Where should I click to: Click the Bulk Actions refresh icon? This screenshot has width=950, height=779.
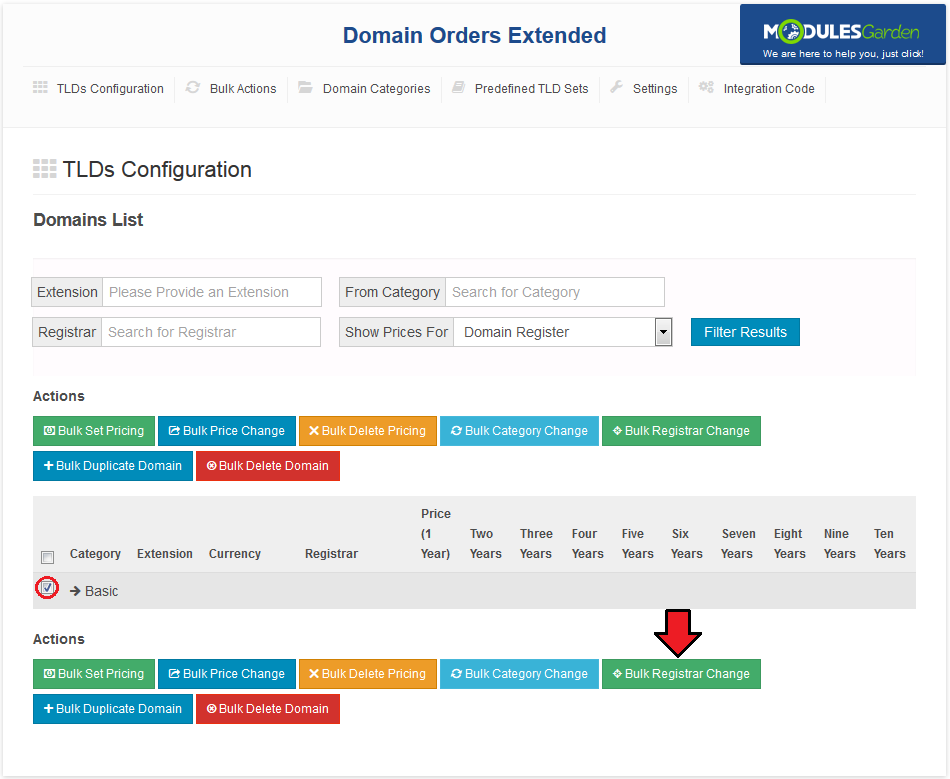pos(193,87)
